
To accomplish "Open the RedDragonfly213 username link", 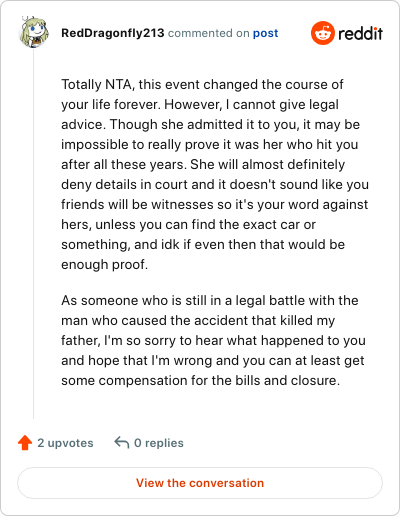I will click(x=113, y=33).
